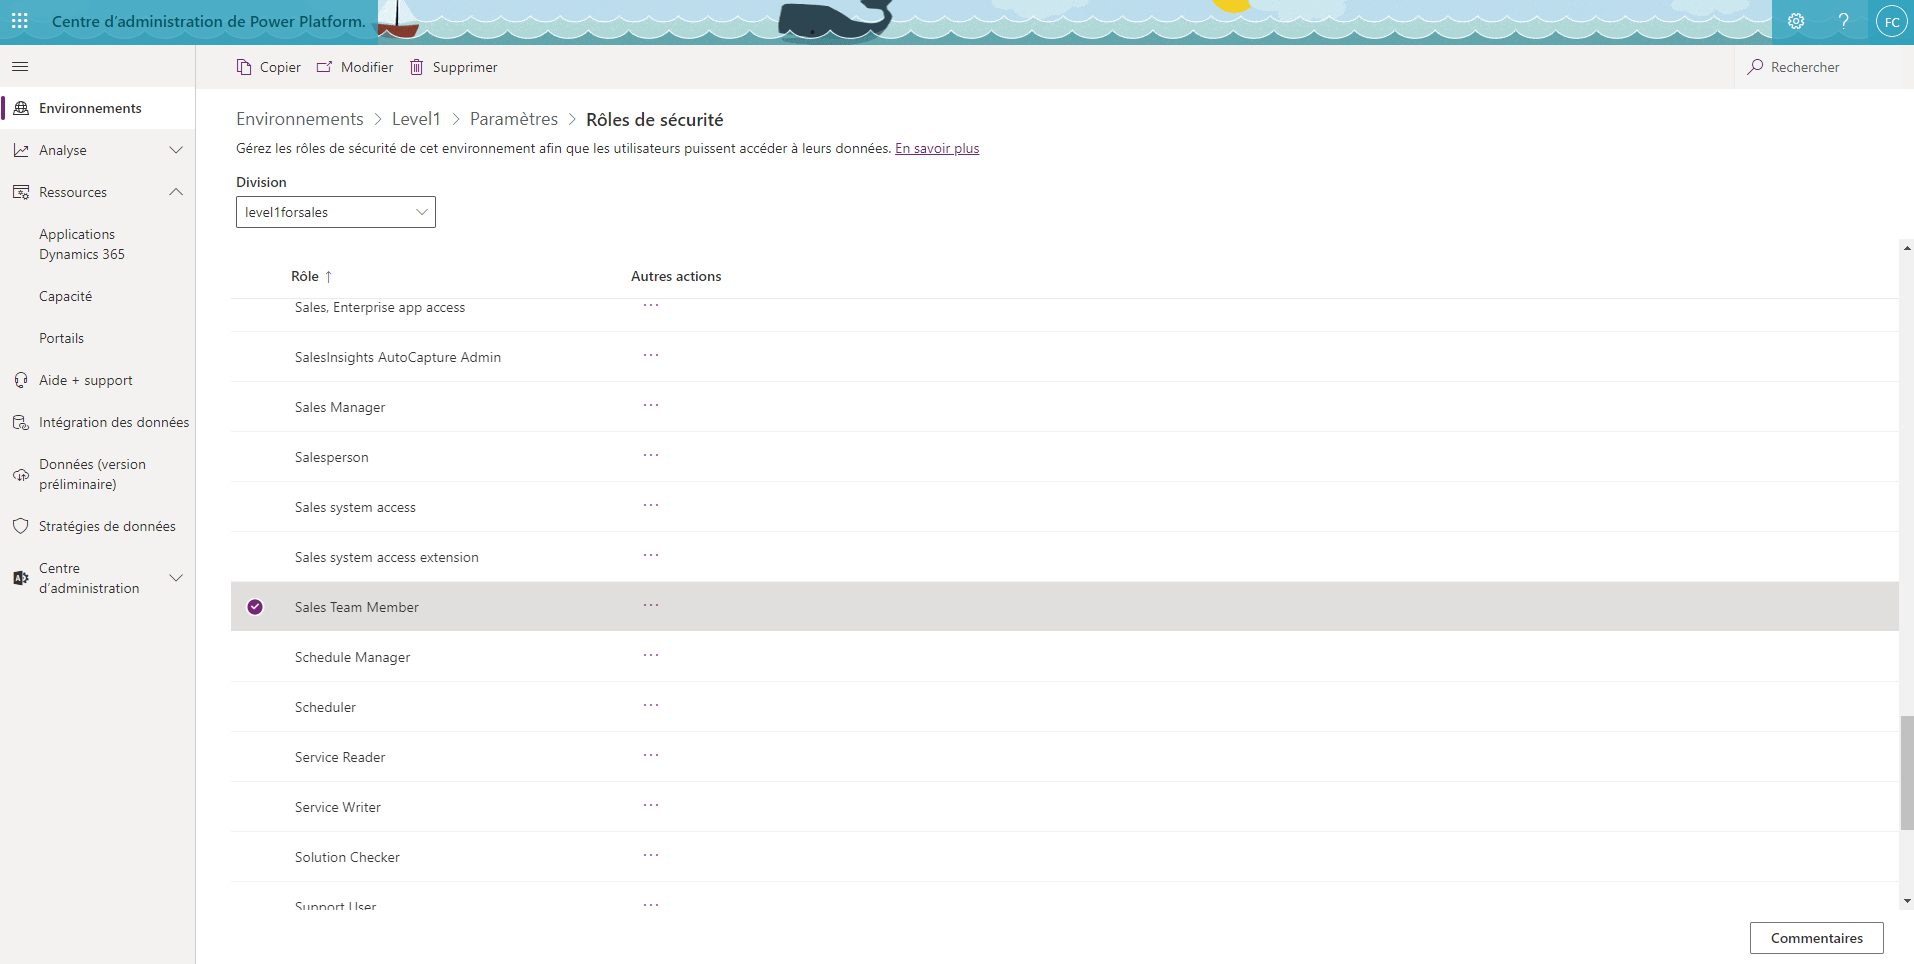Select Analyse in the sidebar
This screenshot has height=964, width=1914.
[x=63, y=150]
